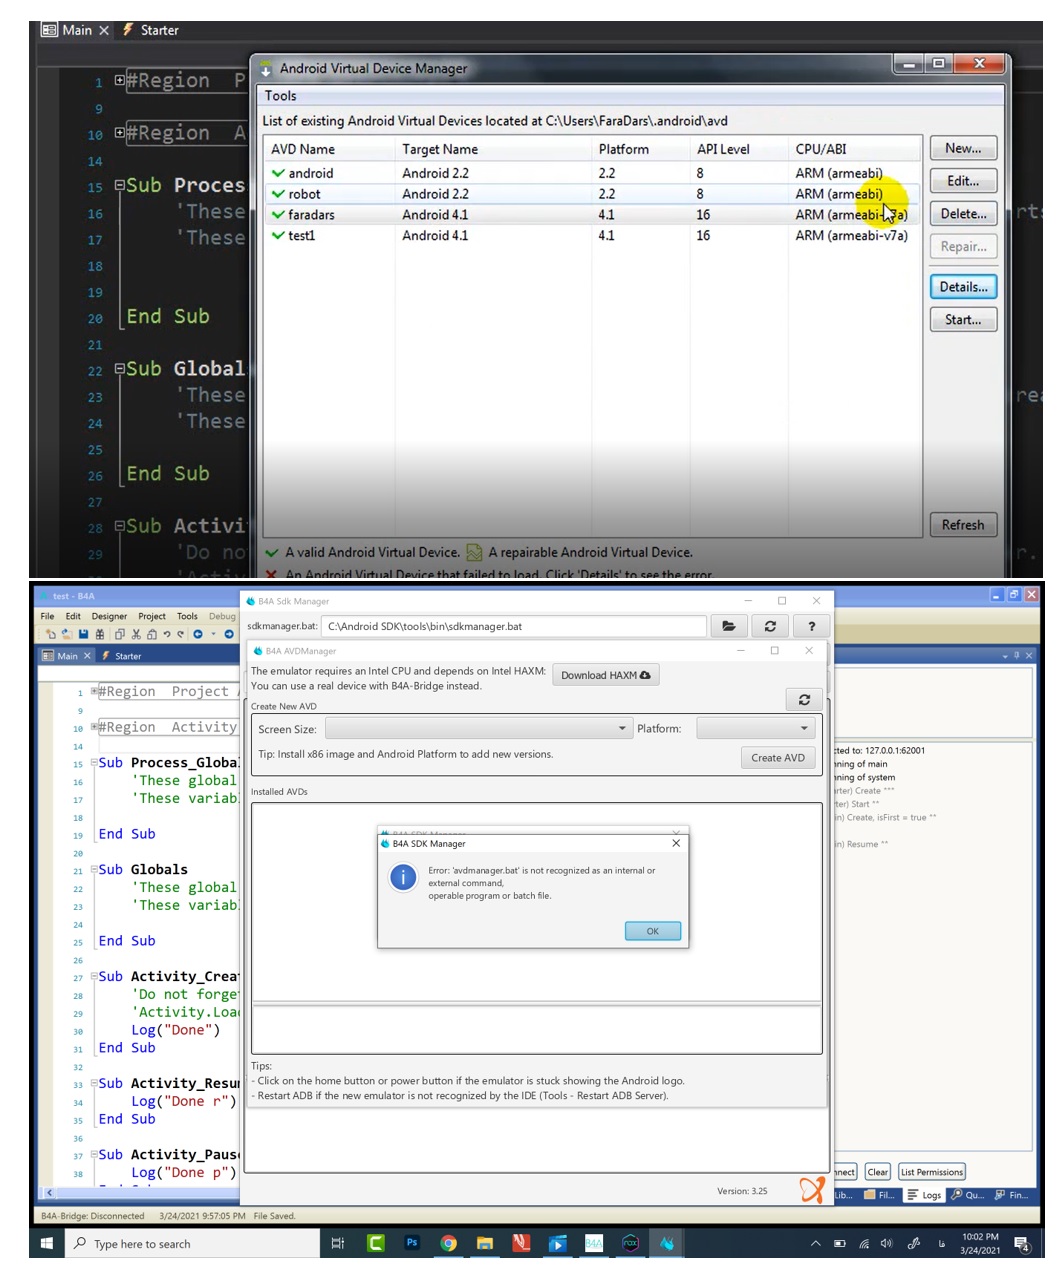Click the save icon in B4A toolbar
1059x1285 pixels.
[84, 634]
